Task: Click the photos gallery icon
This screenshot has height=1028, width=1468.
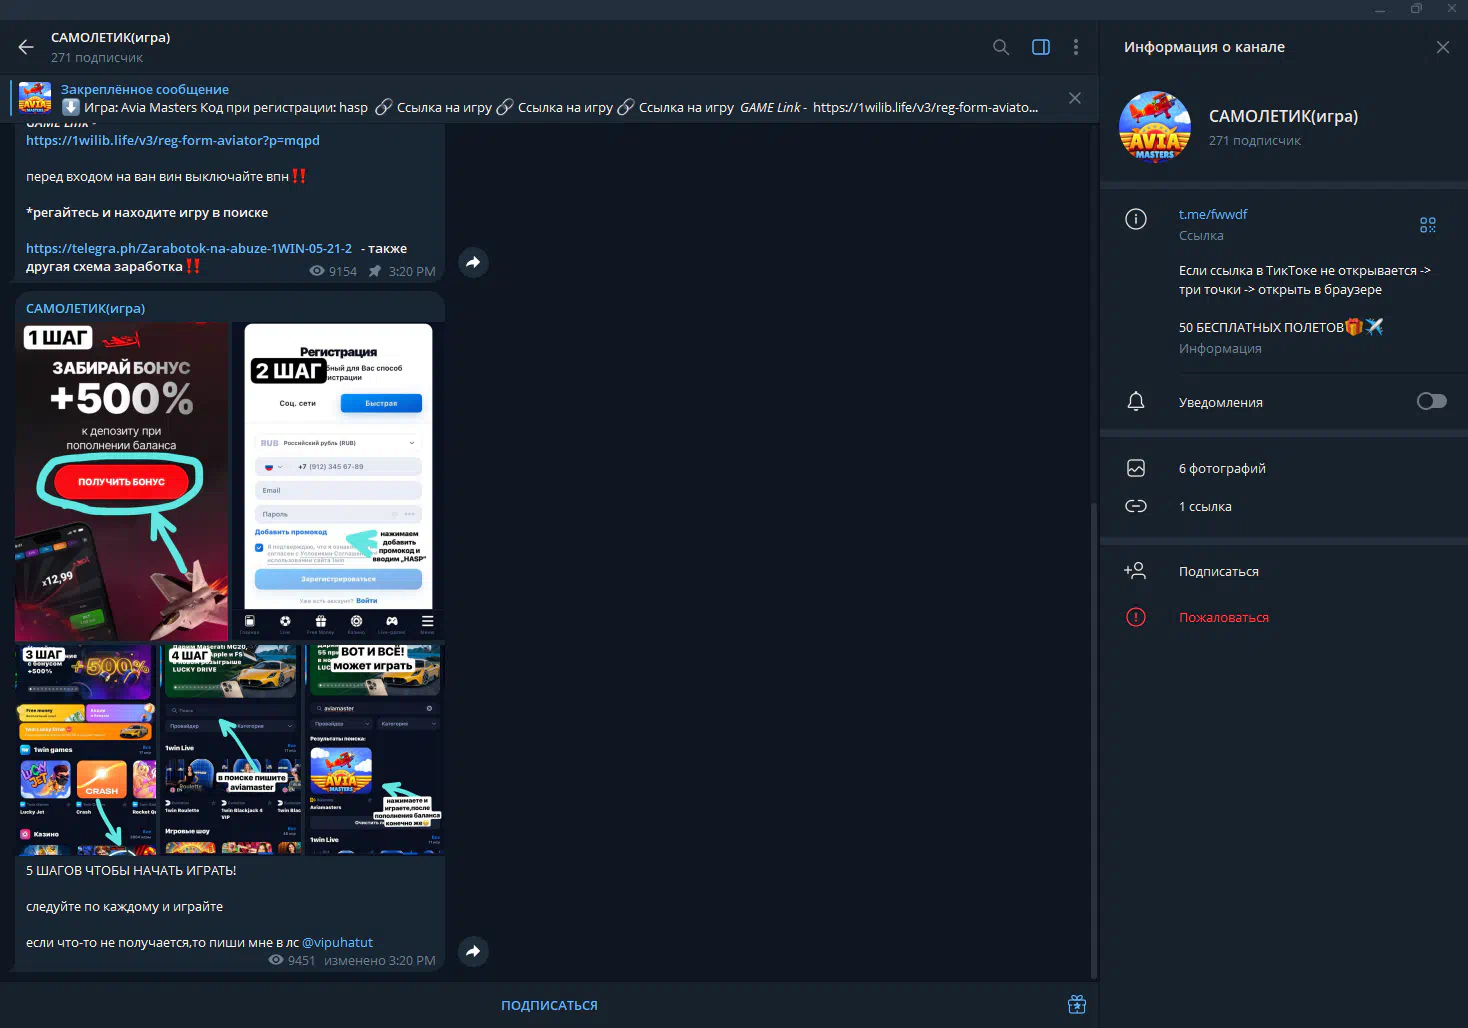Action: tap(1136, 468)
